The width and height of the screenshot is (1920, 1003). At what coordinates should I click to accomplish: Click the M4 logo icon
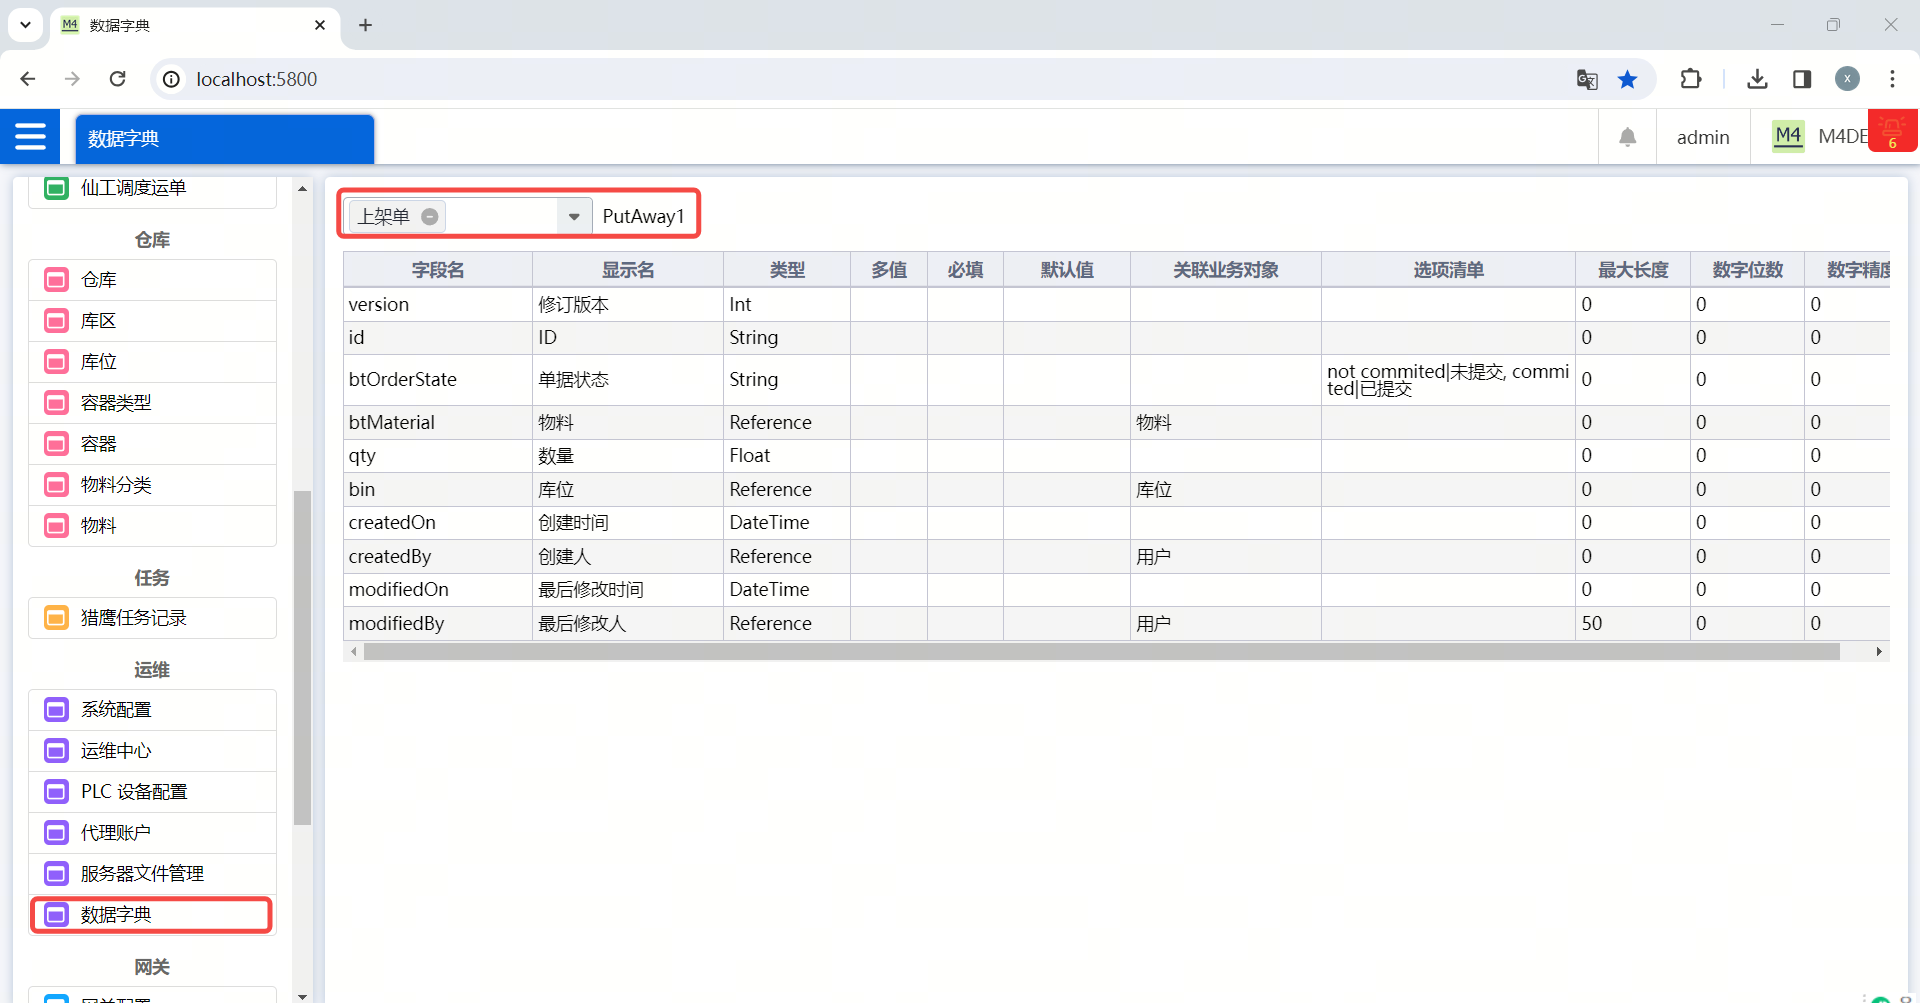point(1788,136)
